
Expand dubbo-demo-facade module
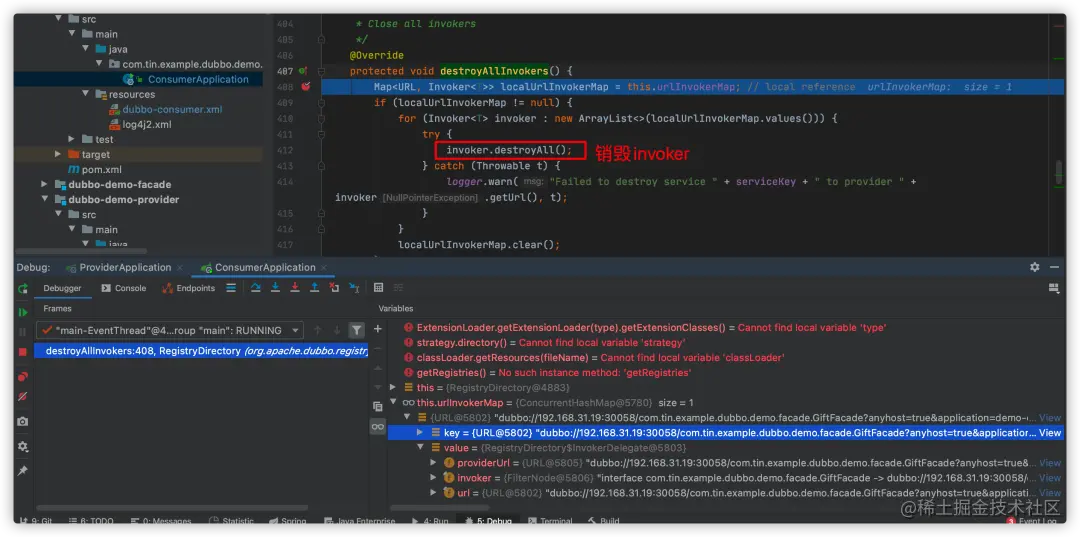pos(45,185)
